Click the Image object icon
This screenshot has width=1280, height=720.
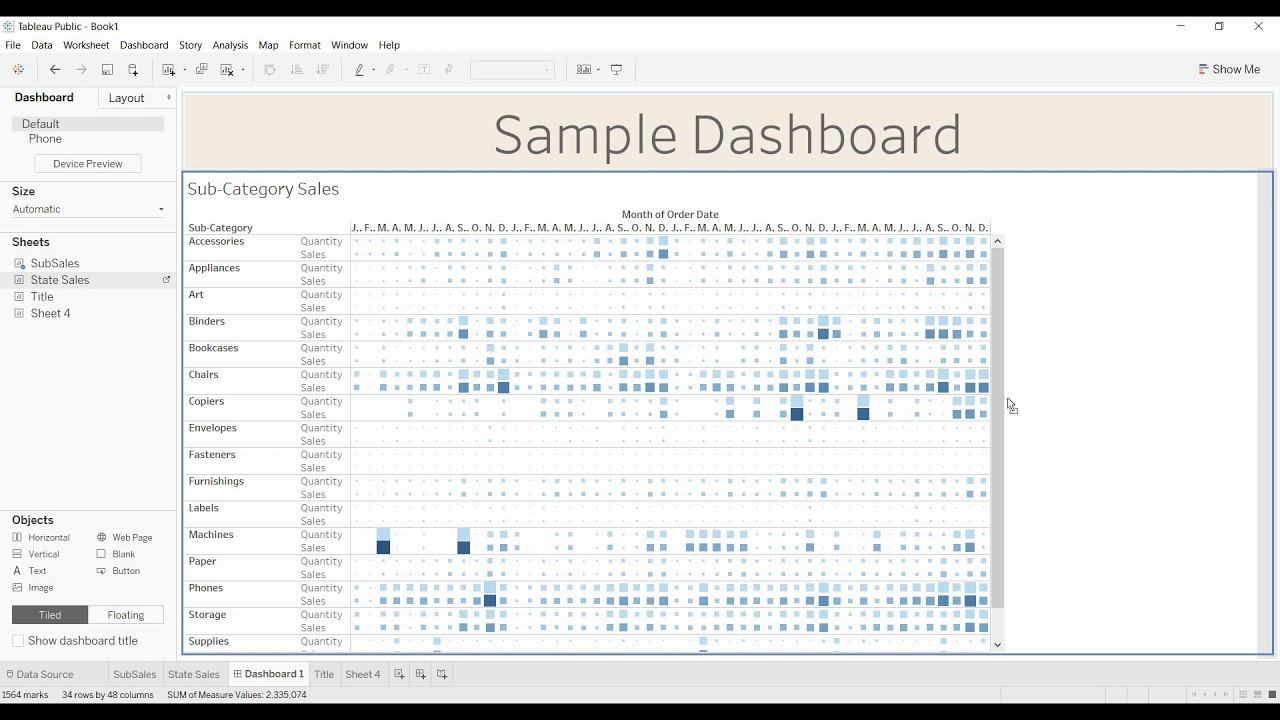[x=17, y=588]
